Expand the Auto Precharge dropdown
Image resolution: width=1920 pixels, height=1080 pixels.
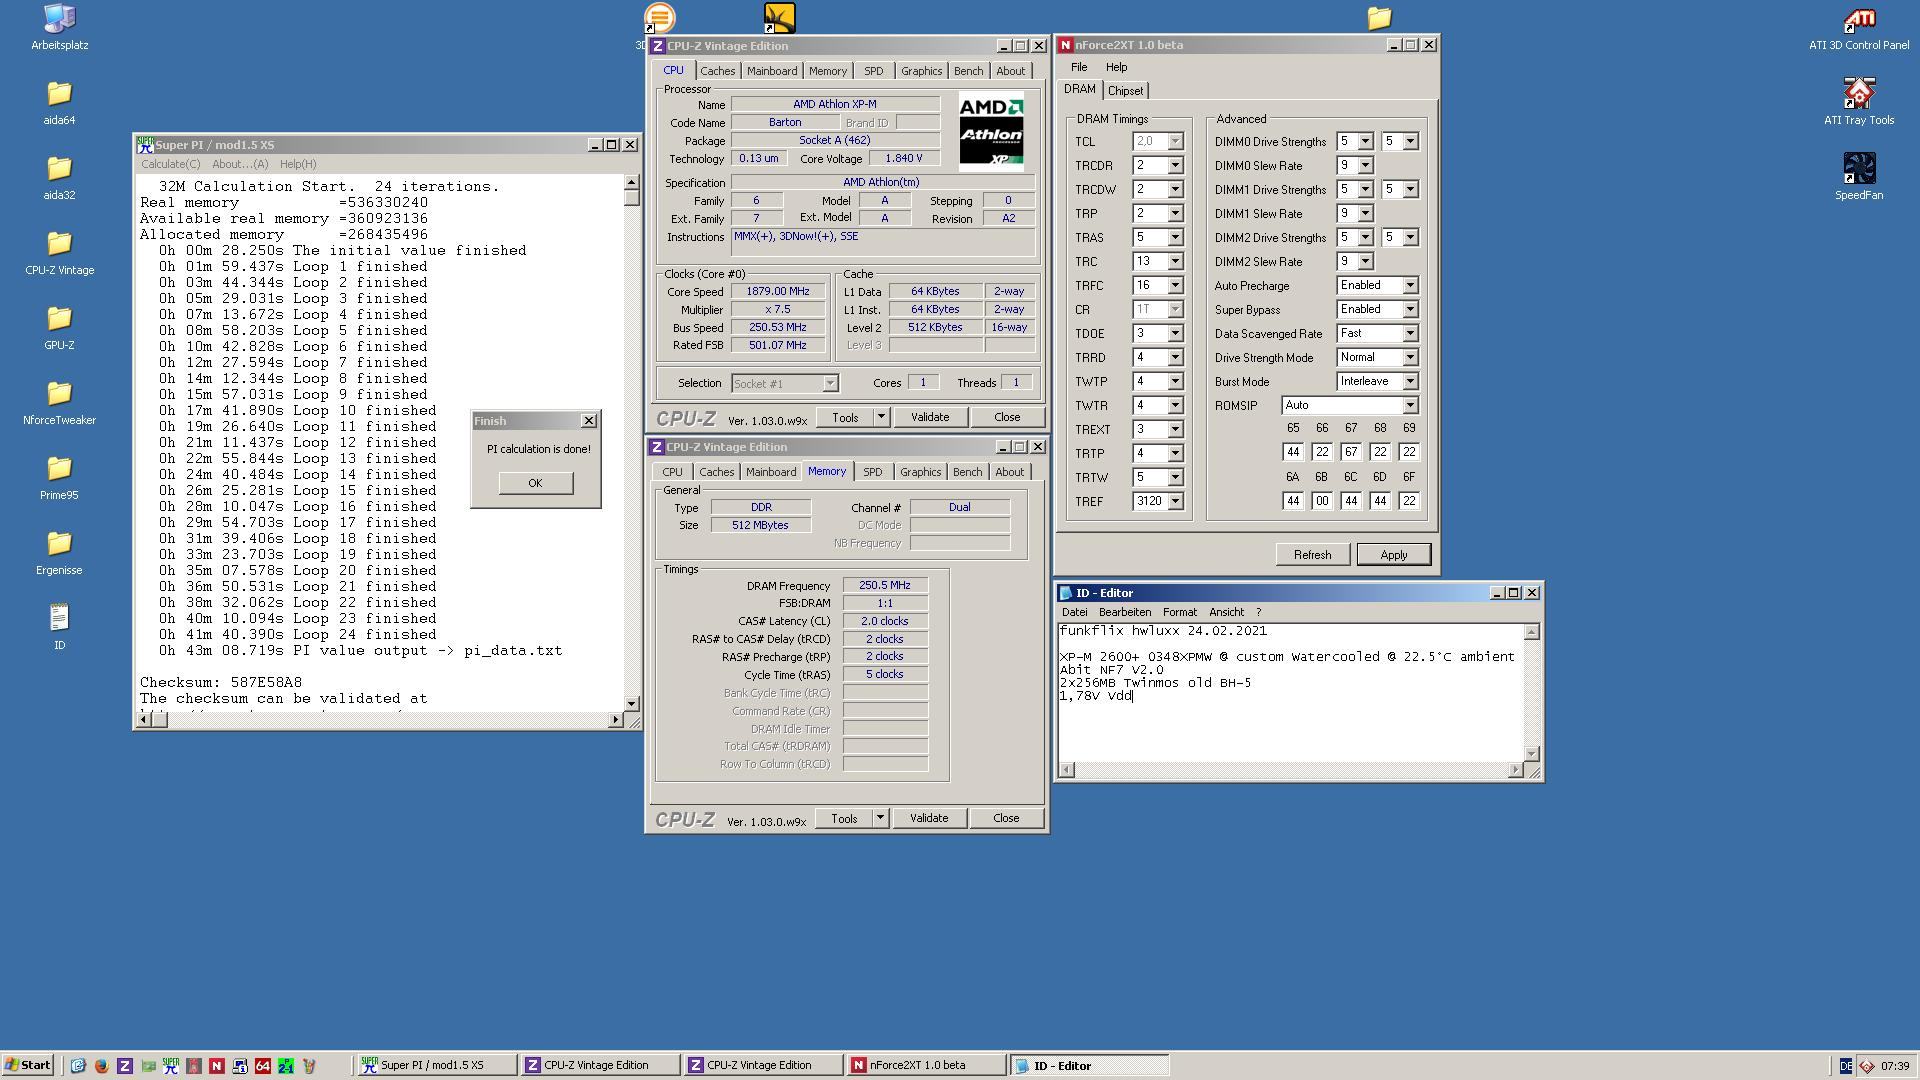(1410, 286)
